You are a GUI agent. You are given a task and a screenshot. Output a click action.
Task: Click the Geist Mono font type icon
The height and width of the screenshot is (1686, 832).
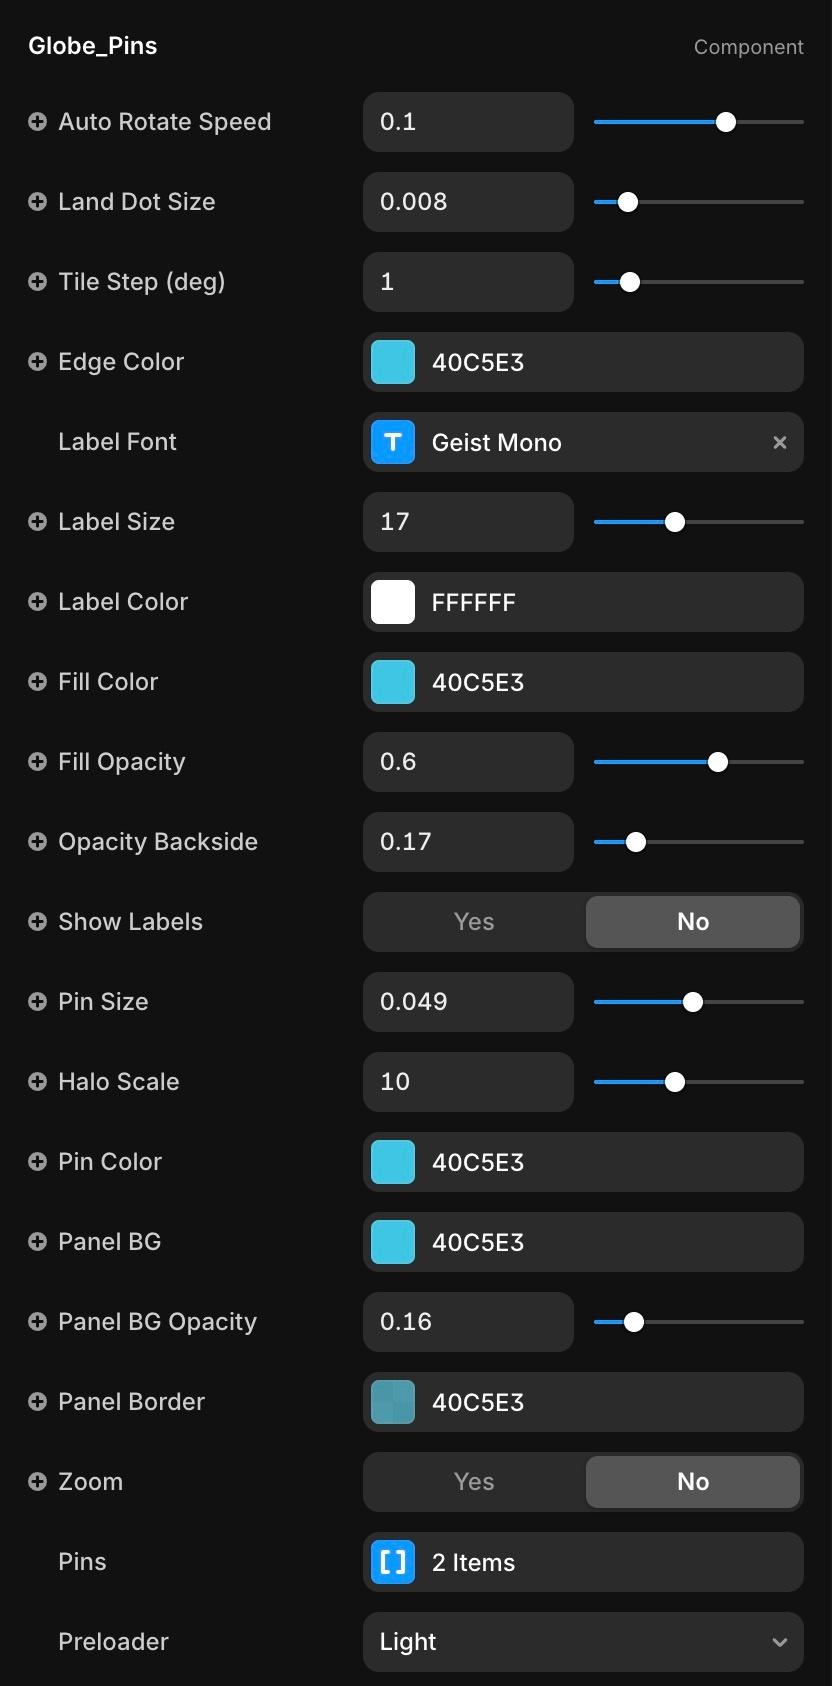click(x=393, y=442)
